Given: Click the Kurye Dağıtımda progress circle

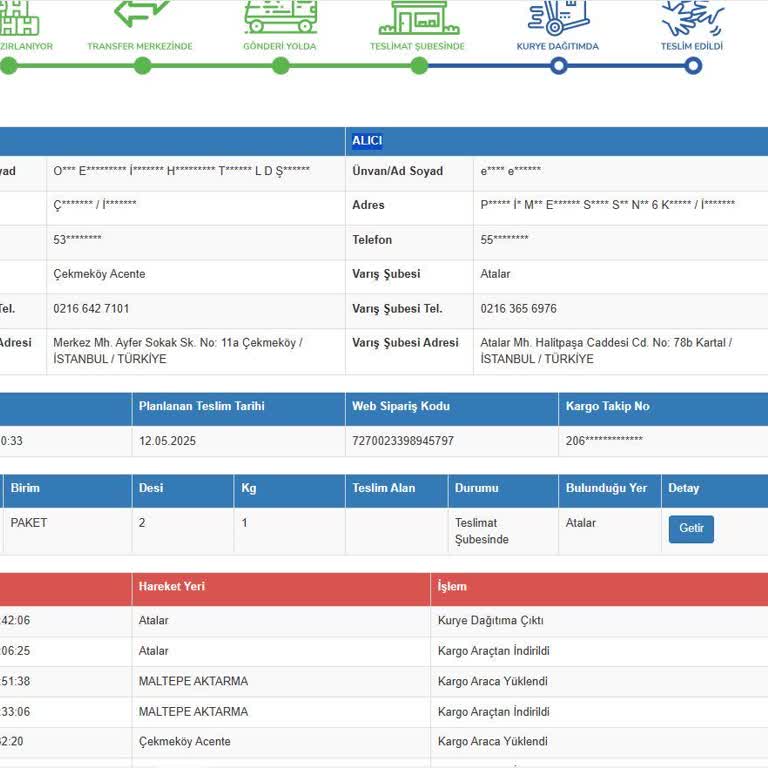Looking at the screenshot, I should click(x=558, y=66).
